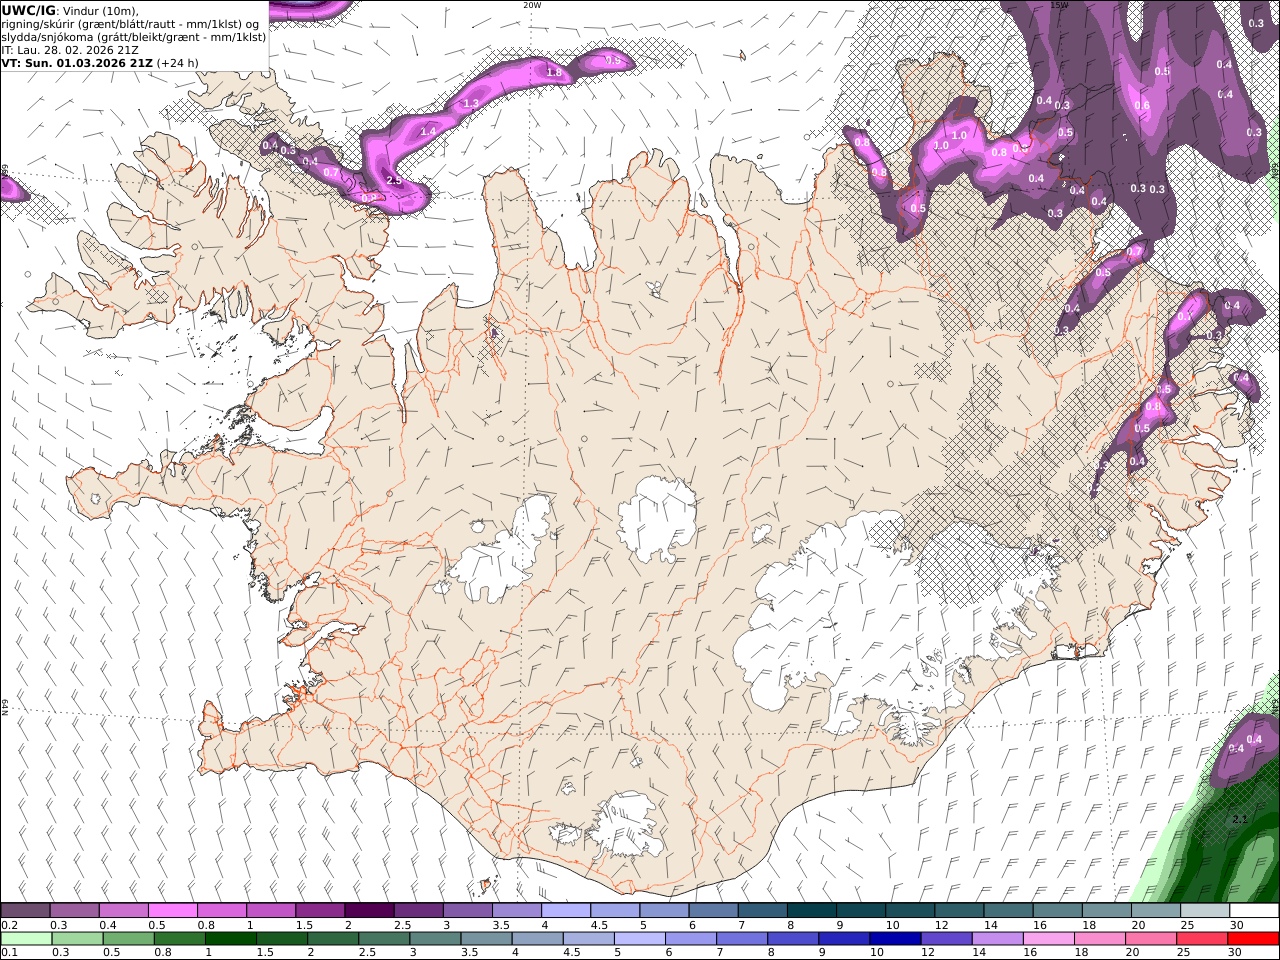Select upper legend swatch between 0.5 and 0.8
Image resolution: width=1280 pixels, height=960 pixels.
[x=172, y=911]
